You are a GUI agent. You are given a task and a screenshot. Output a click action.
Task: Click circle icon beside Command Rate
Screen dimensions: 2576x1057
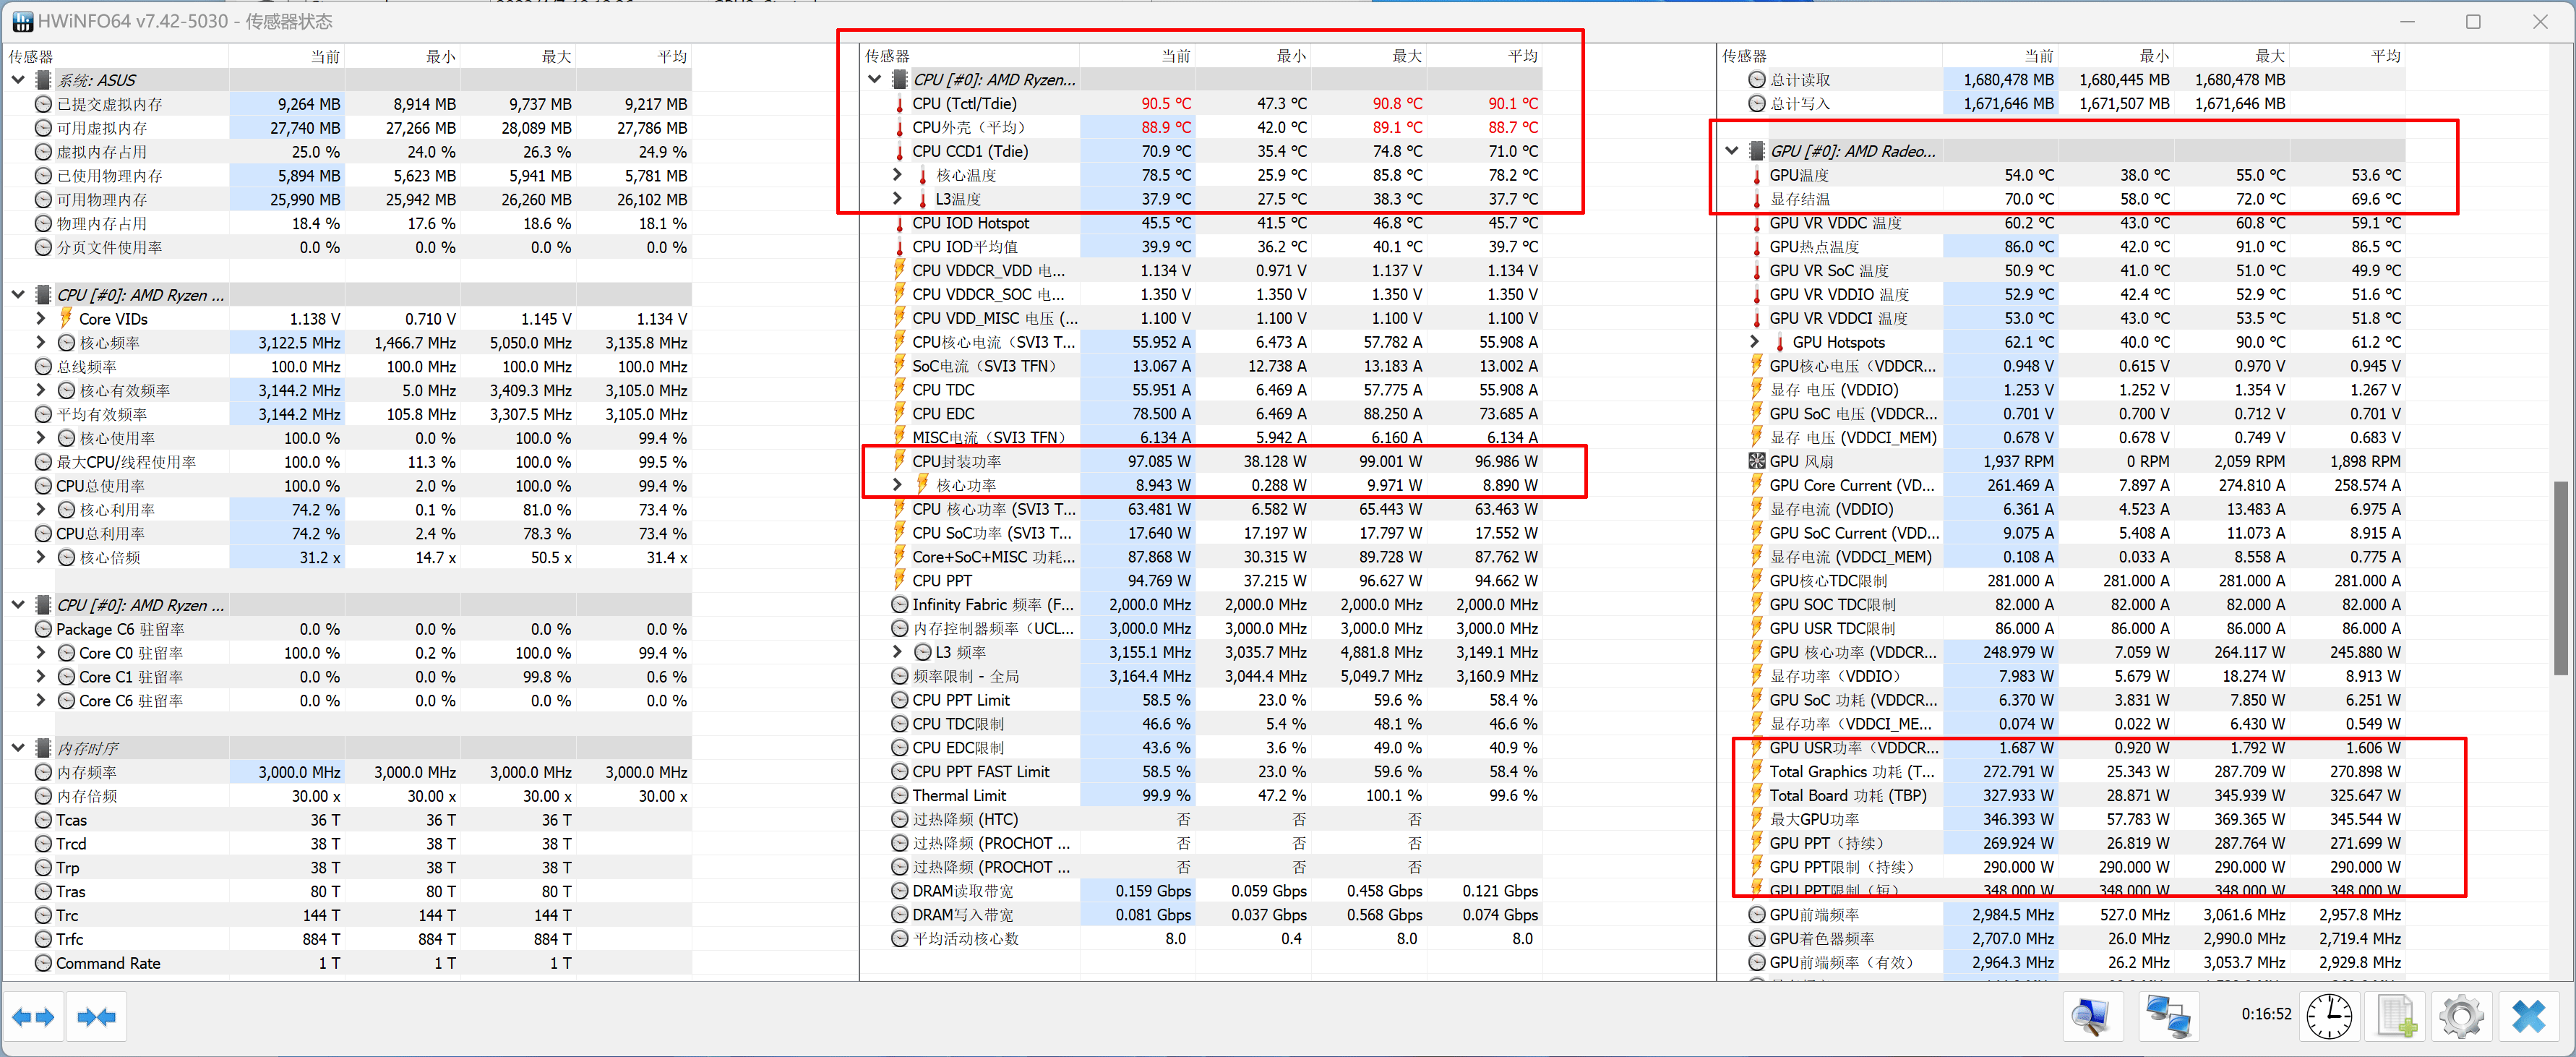(x=43, y=963)
